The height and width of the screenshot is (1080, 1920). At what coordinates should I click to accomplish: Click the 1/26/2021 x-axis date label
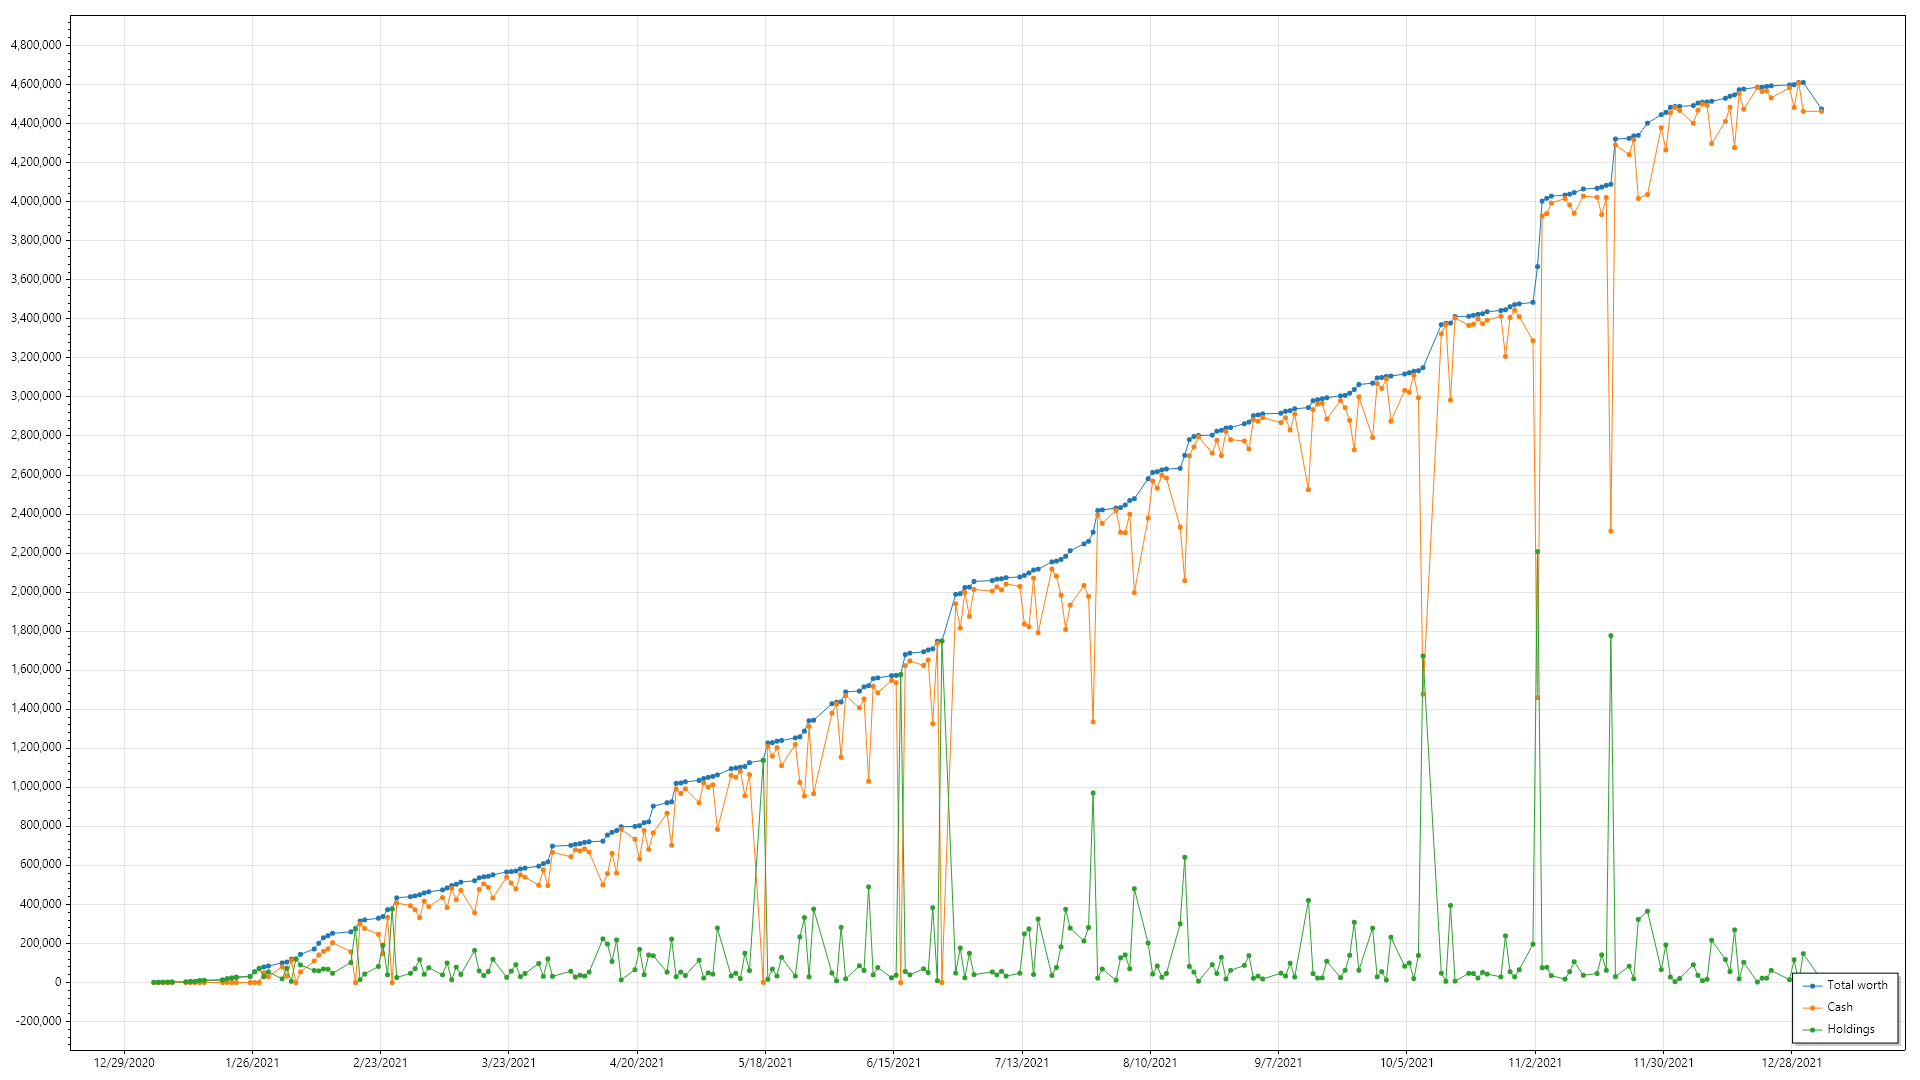pos(252,1063)
